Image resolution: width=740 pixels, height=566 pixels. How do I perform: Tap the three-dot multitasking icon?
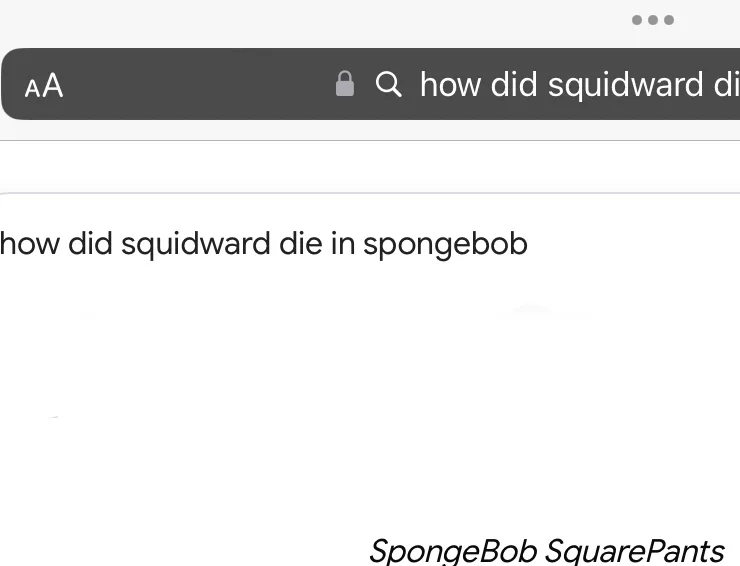[653, 20]
